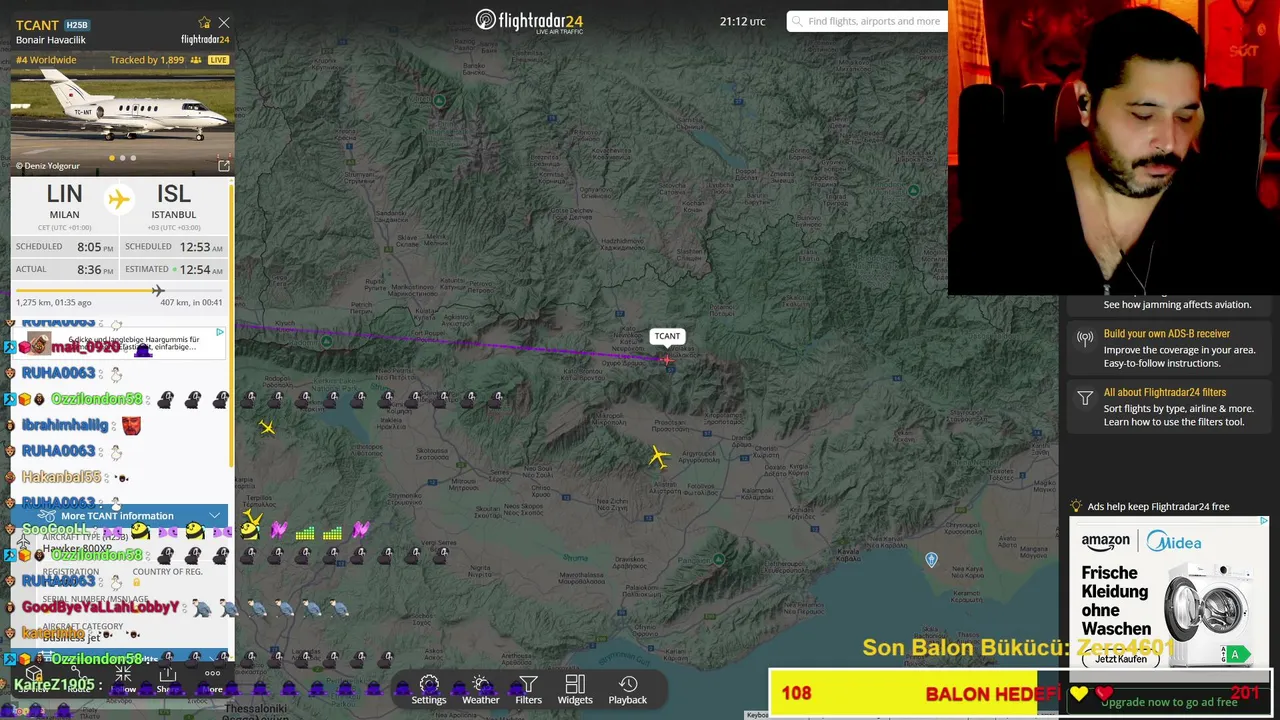Open Build your own ADS-B receiver link

click(x=1166, y=334)
